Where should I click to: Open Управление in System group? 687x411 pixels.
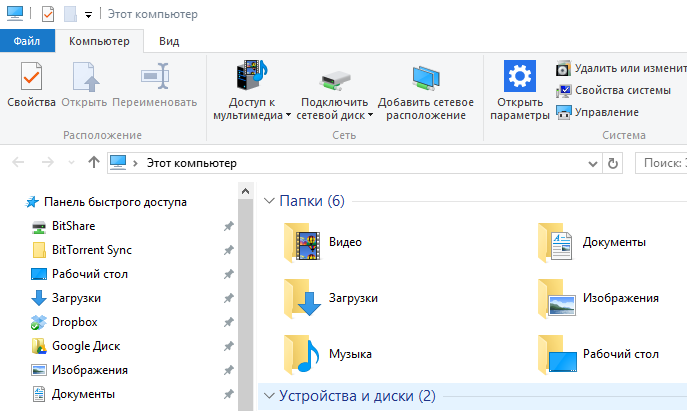point(598,112)
